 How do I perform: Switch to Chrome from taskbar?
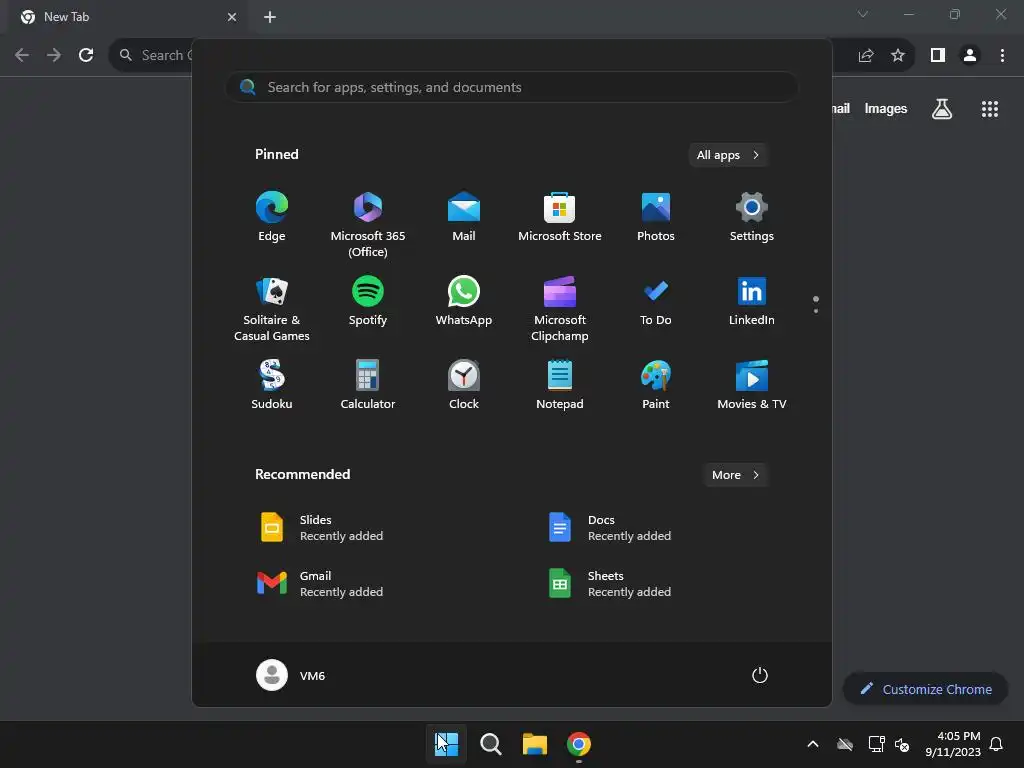(x=579, y=744)
